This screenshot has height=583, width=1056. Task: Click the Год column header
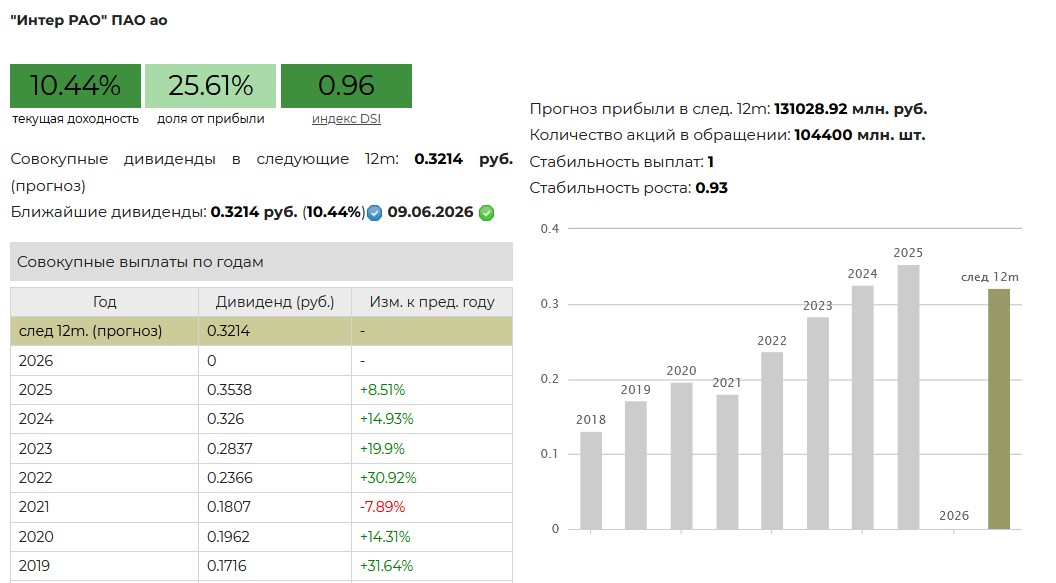point(105,302)
